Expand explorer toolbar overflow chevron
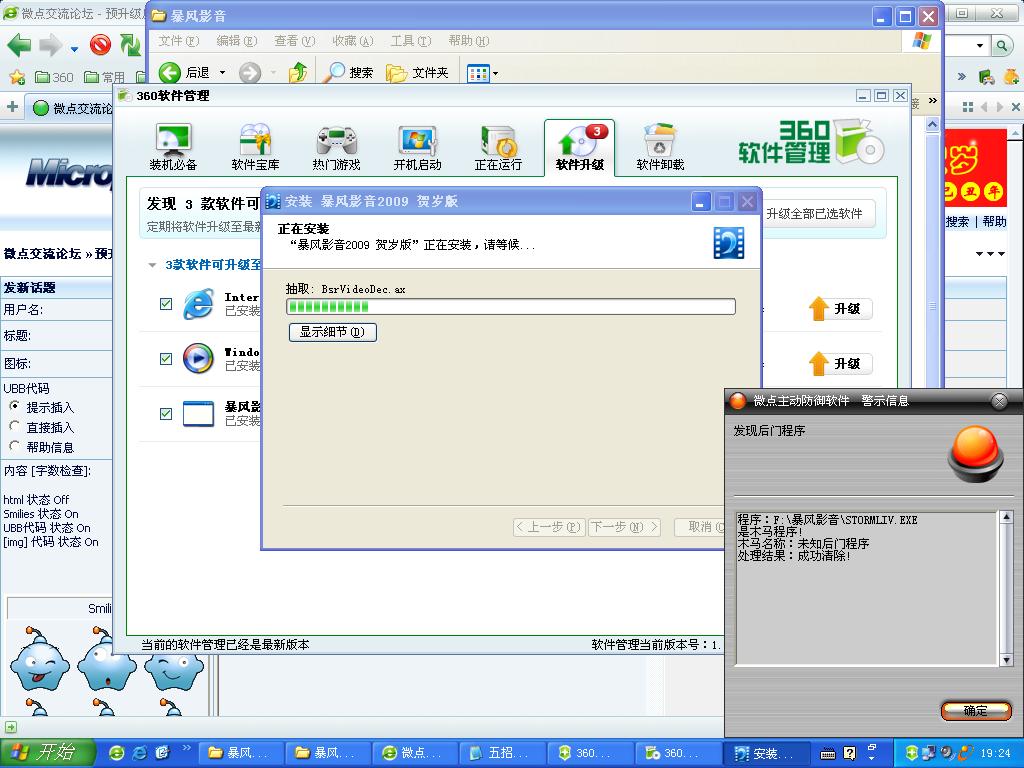This screenshot has width=1024, height=768. [x=933, y=101]
